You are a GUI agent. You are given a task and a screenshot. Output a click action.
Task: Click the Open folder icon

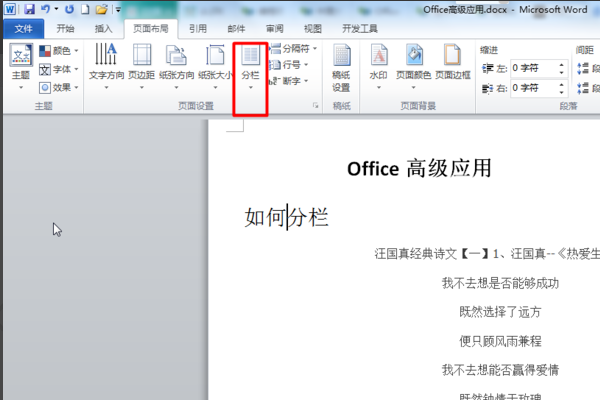[x=101, y=9]
